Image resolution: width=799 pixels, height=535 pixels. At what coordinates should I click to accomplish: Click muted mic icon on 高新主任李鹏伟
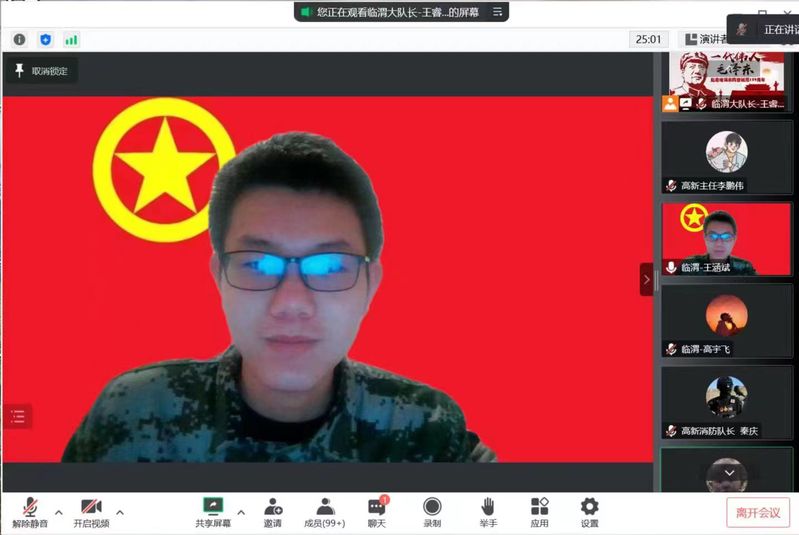[671, 185]
